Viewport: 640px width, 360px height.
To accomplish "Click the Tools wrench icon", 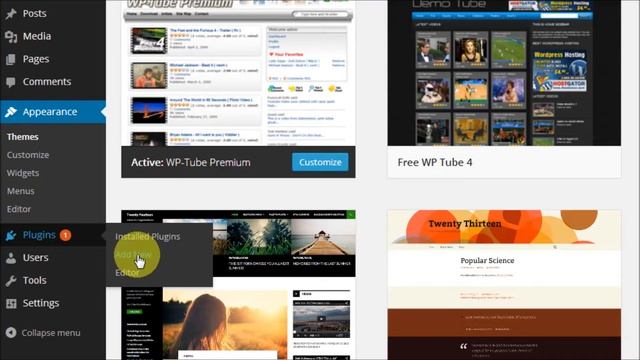I will point(11,281).
